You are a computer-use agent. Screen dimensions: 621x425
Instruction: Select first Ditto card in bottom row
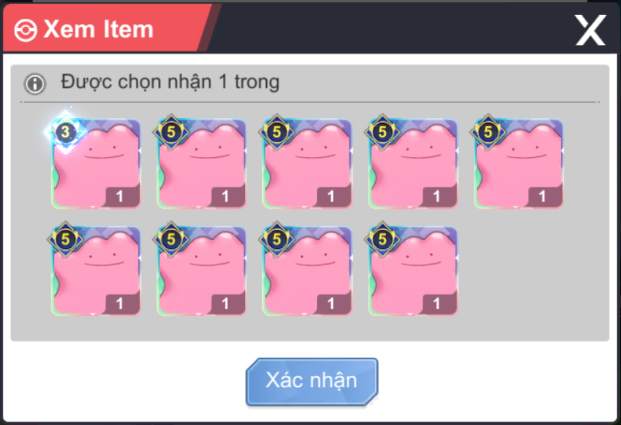(x=96, y=271)
